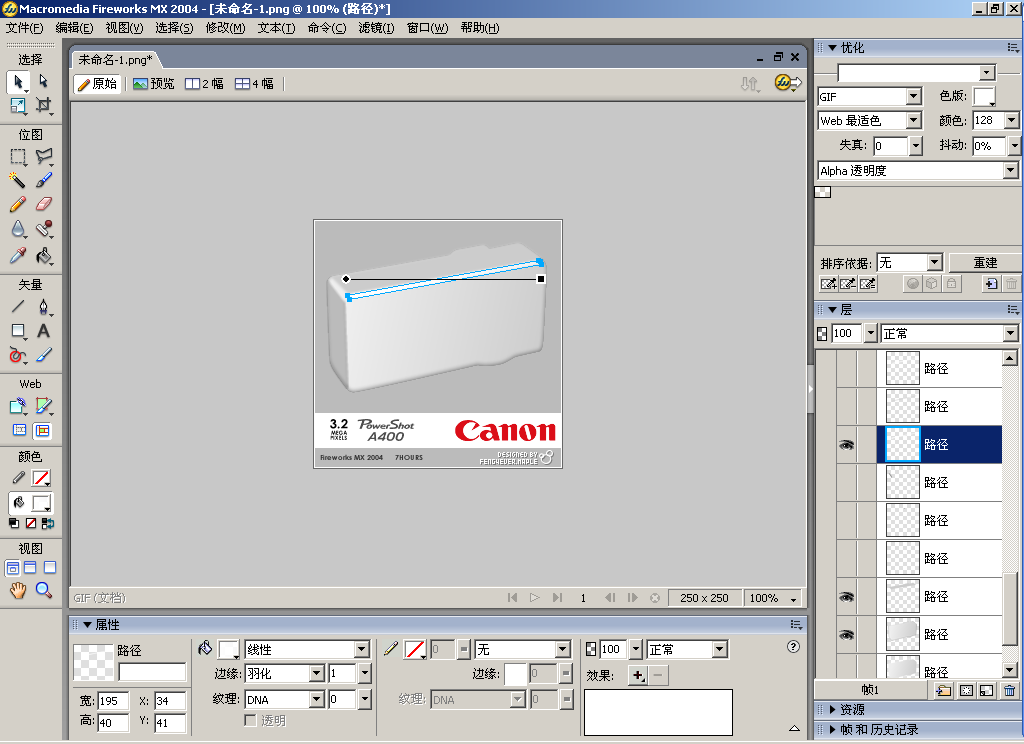This screenshot has height=744, width=1024.
Task: Delete the selected layer with trash icon
Action: coord(1010,690)
